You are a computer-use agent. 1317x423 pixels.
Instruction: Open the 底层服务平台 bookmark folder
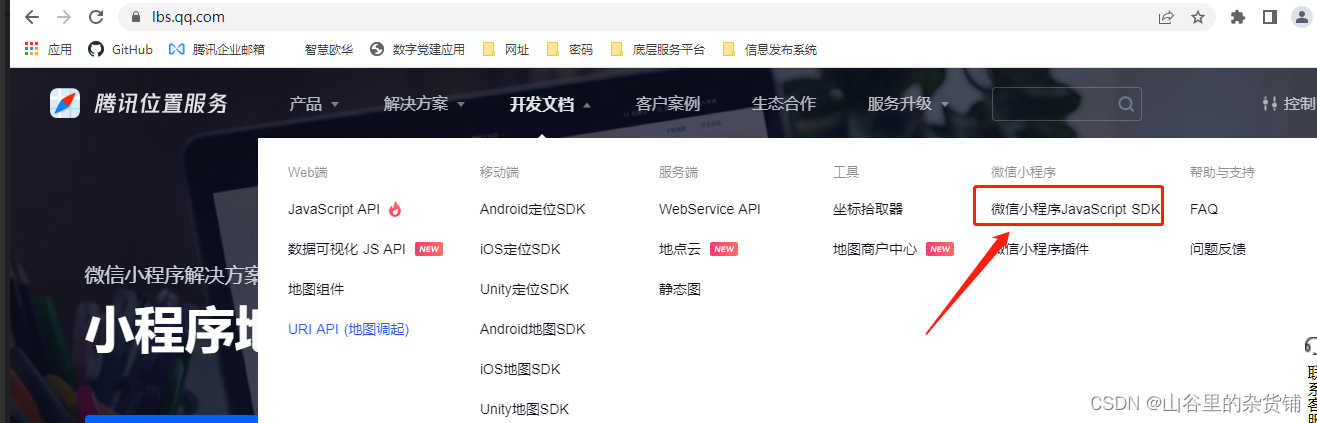[x=657, y=49]
